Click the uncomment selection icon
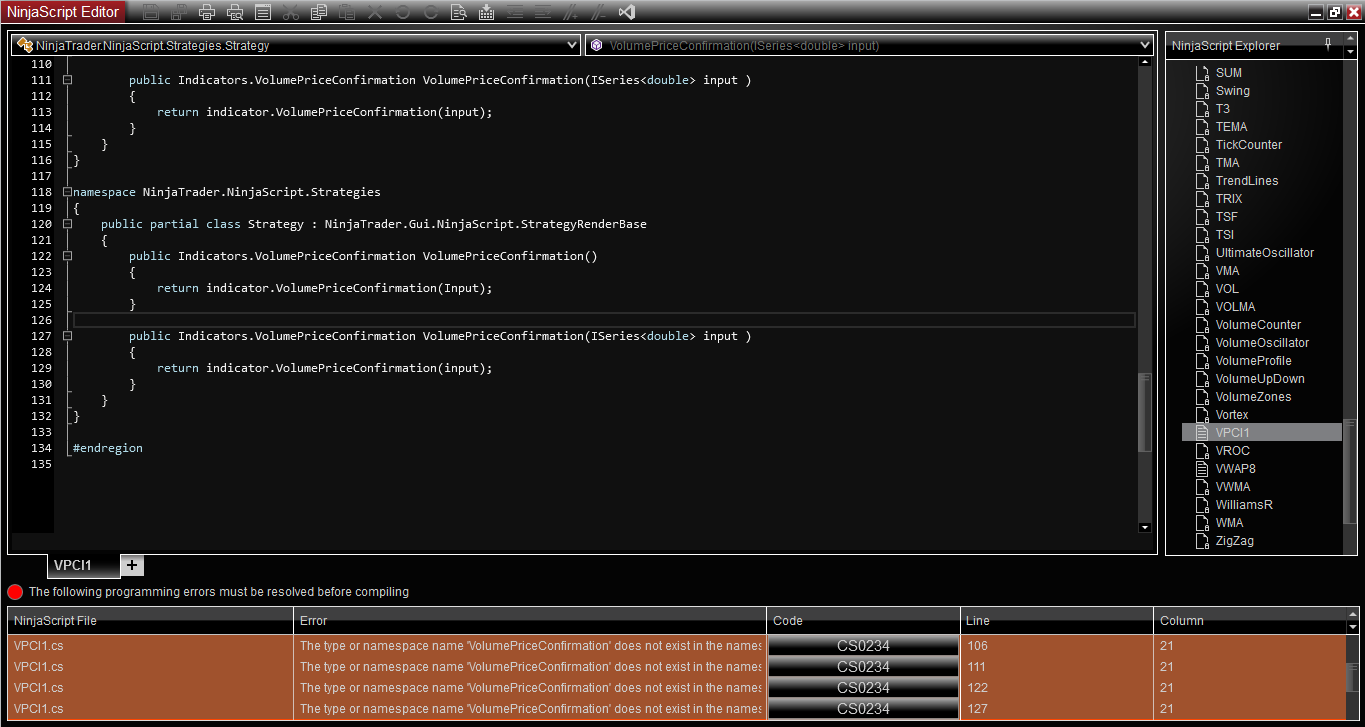The width and height of the screenshot is (1365, 727). tap(599, 13)
